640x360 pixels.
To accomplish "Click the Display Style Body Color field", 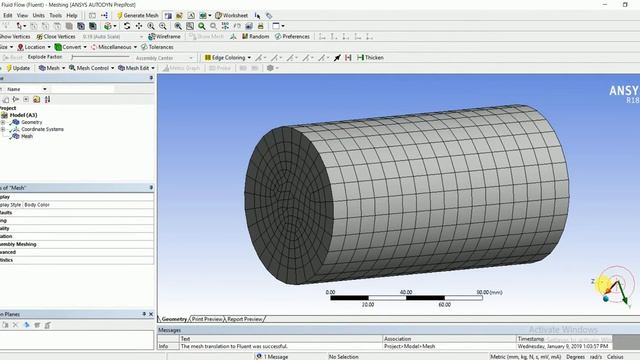I will (x=88, y=204).
